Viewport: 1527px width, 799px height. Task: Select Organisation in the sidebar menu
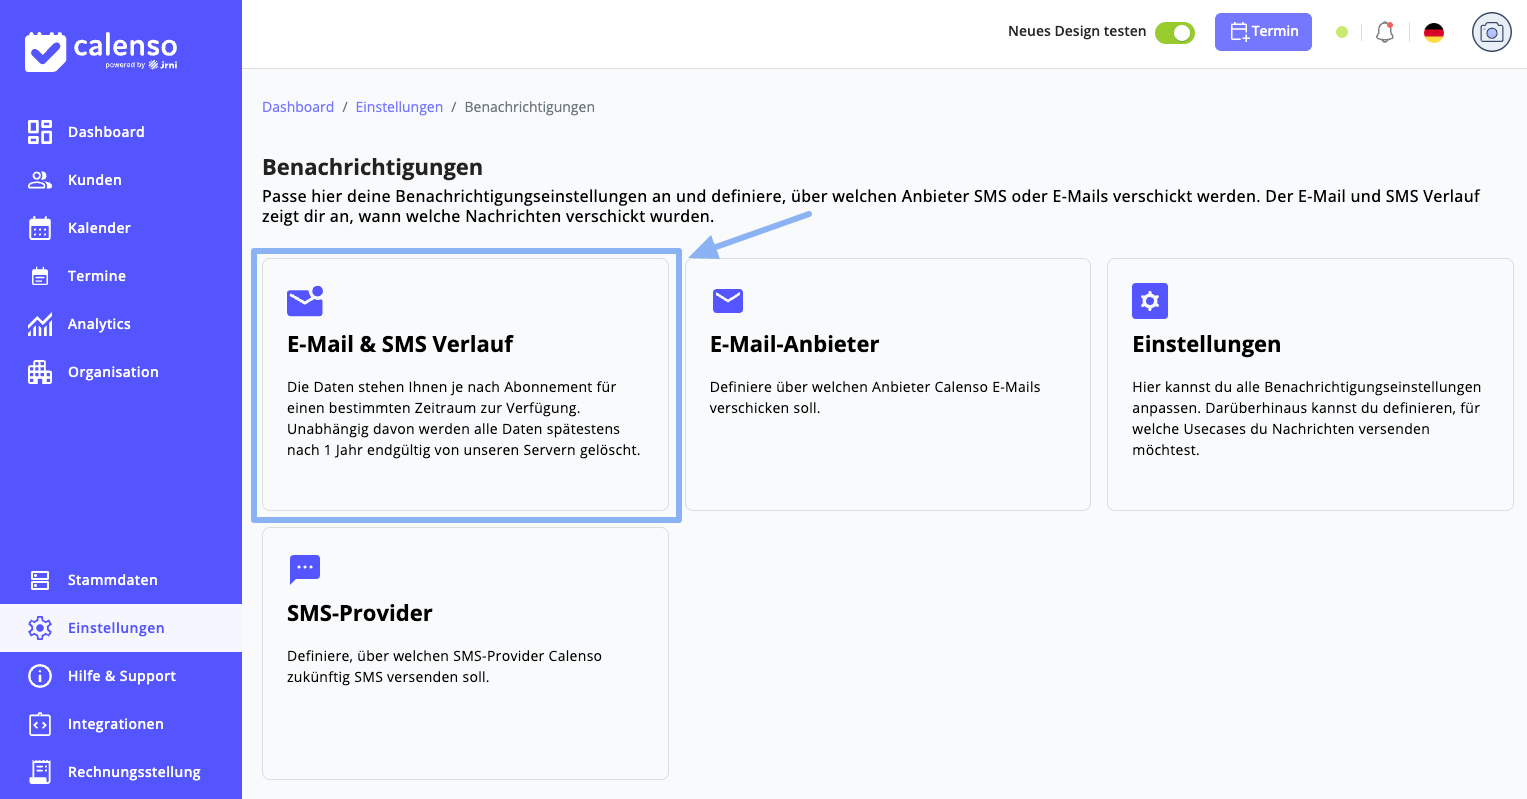point(113,372)
